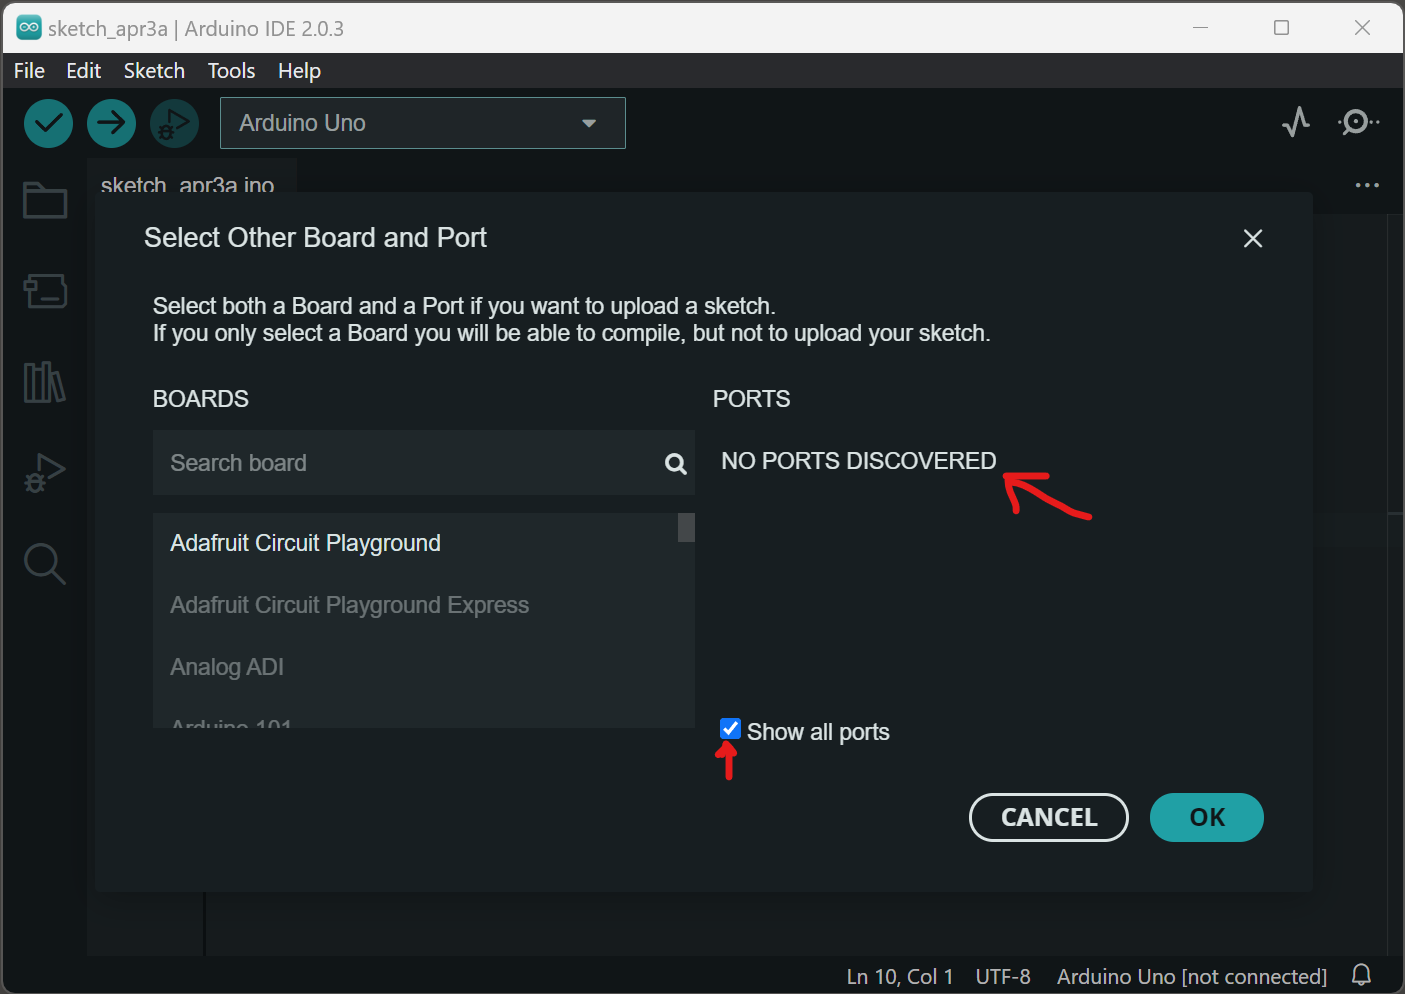Open the Help menu
The height and width of the screenshot is (994, 1405).
coord(299,71)
